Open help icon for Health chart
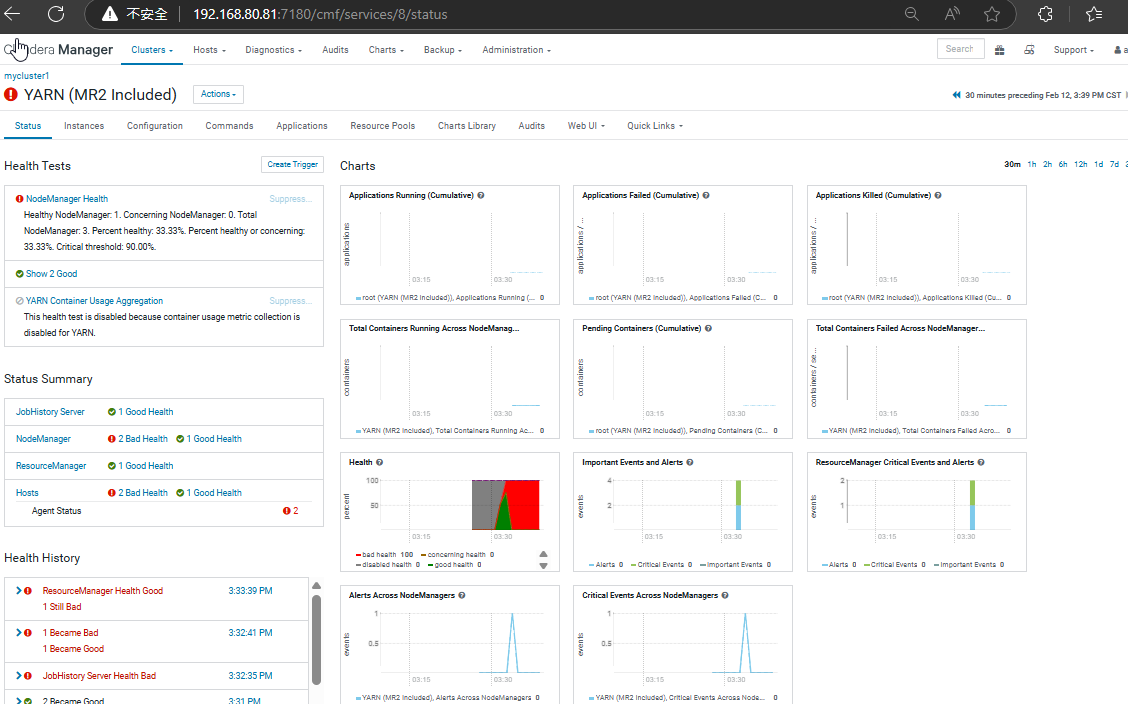 [x=379, y=462]
